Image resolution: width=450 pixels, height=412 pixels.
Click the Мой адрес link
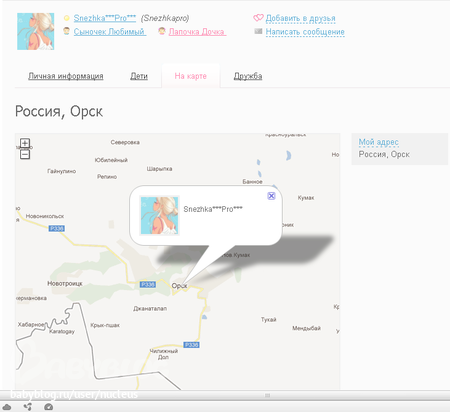coord(379,142)
